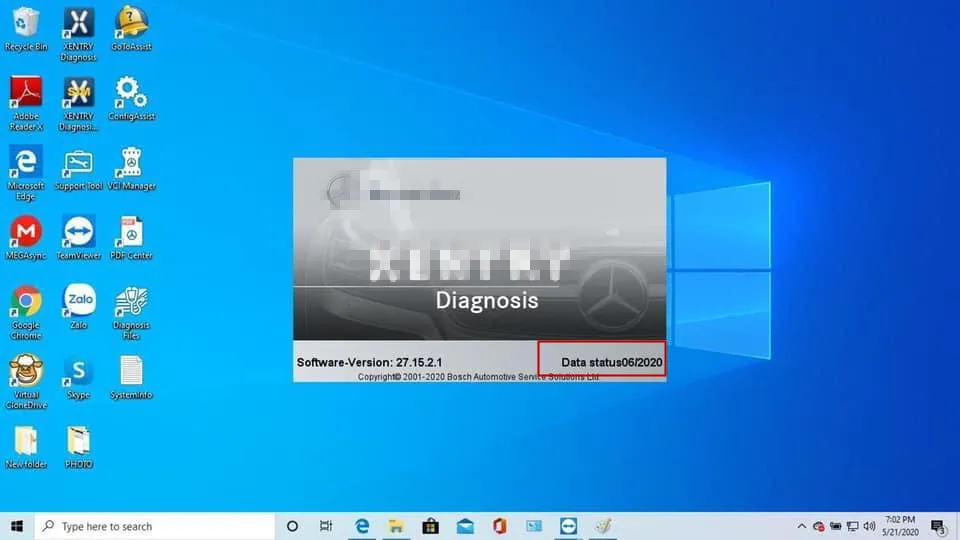Open ConfigAssist desktop shortcut

[131, 98]
